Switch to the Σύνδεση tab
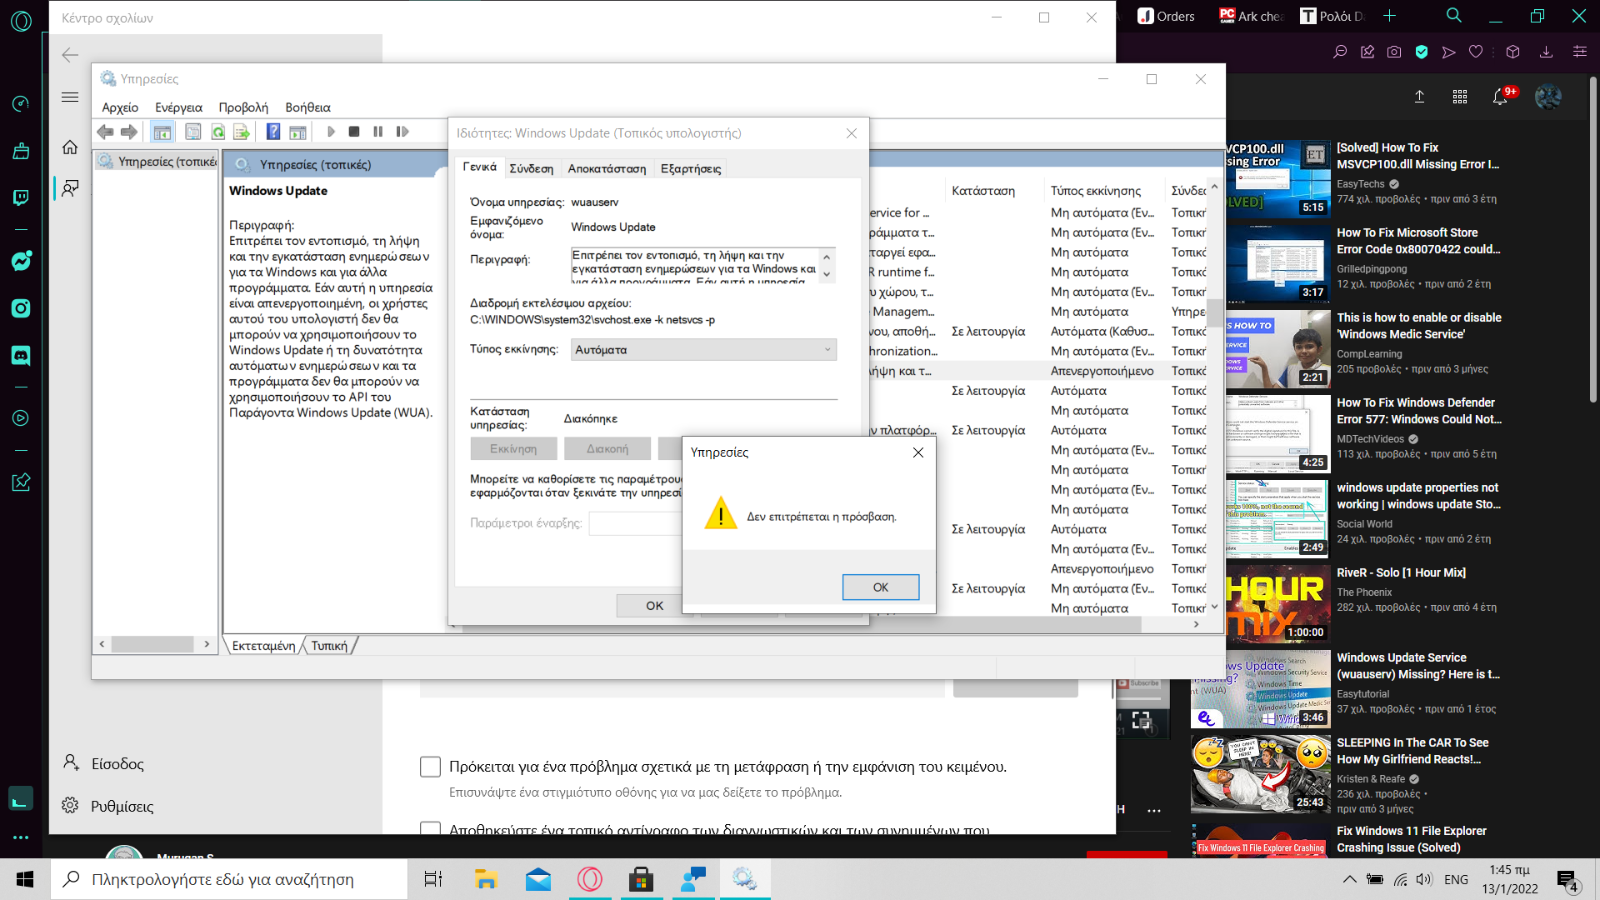The height and width of the screenshot is (900, 1600). coord(531,169)
